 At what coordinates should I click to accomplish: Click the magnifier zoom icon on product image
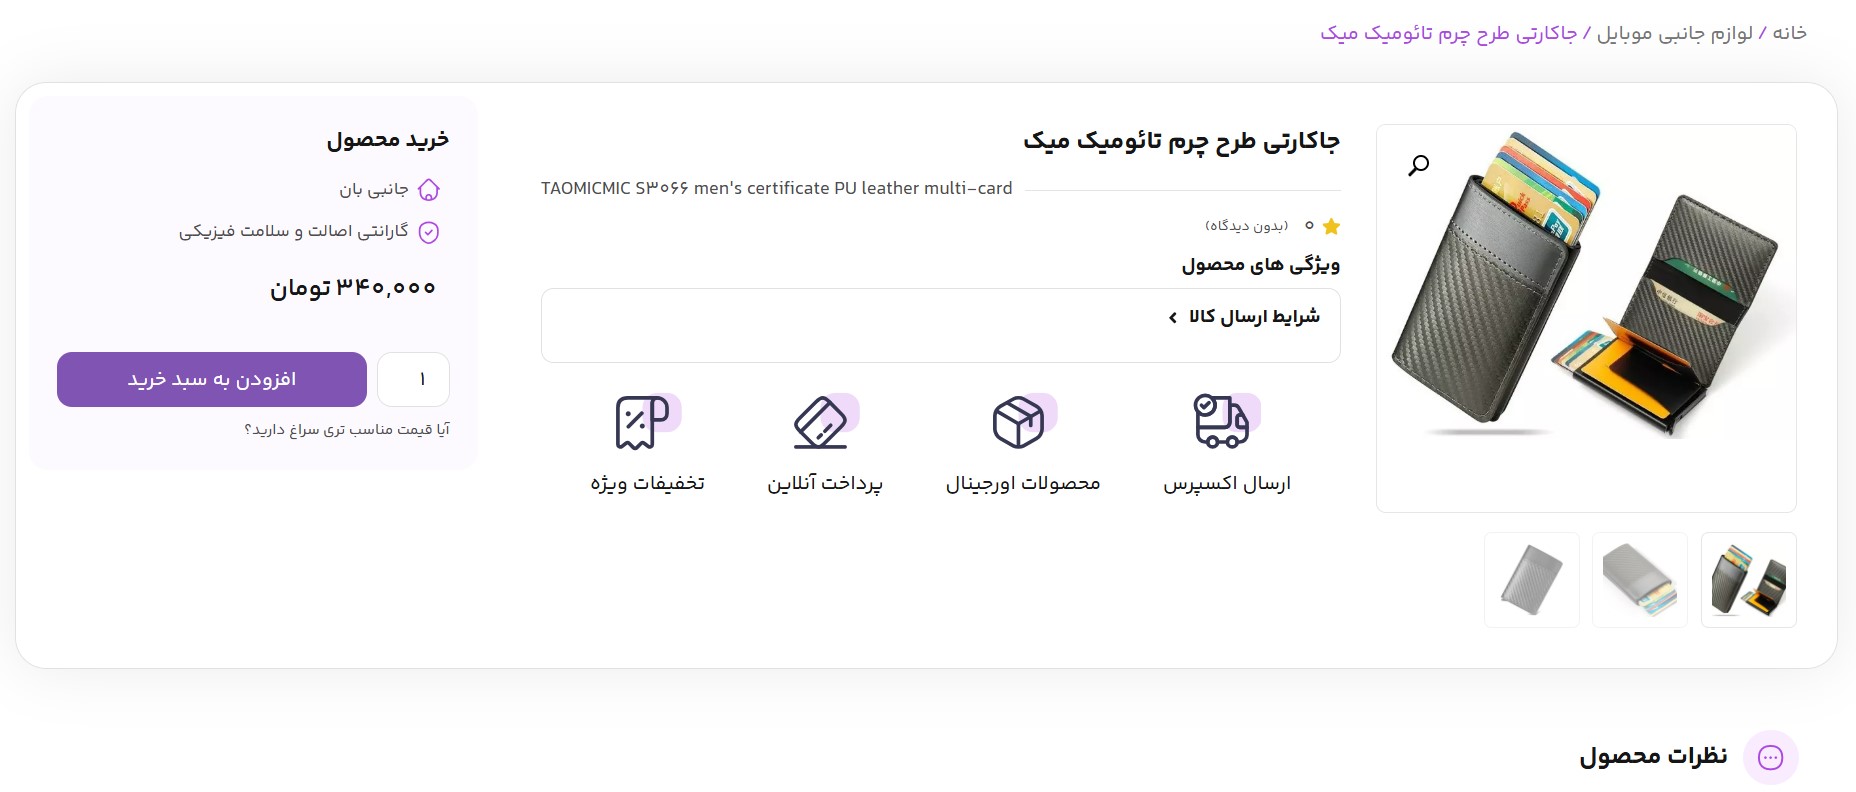1418,165
